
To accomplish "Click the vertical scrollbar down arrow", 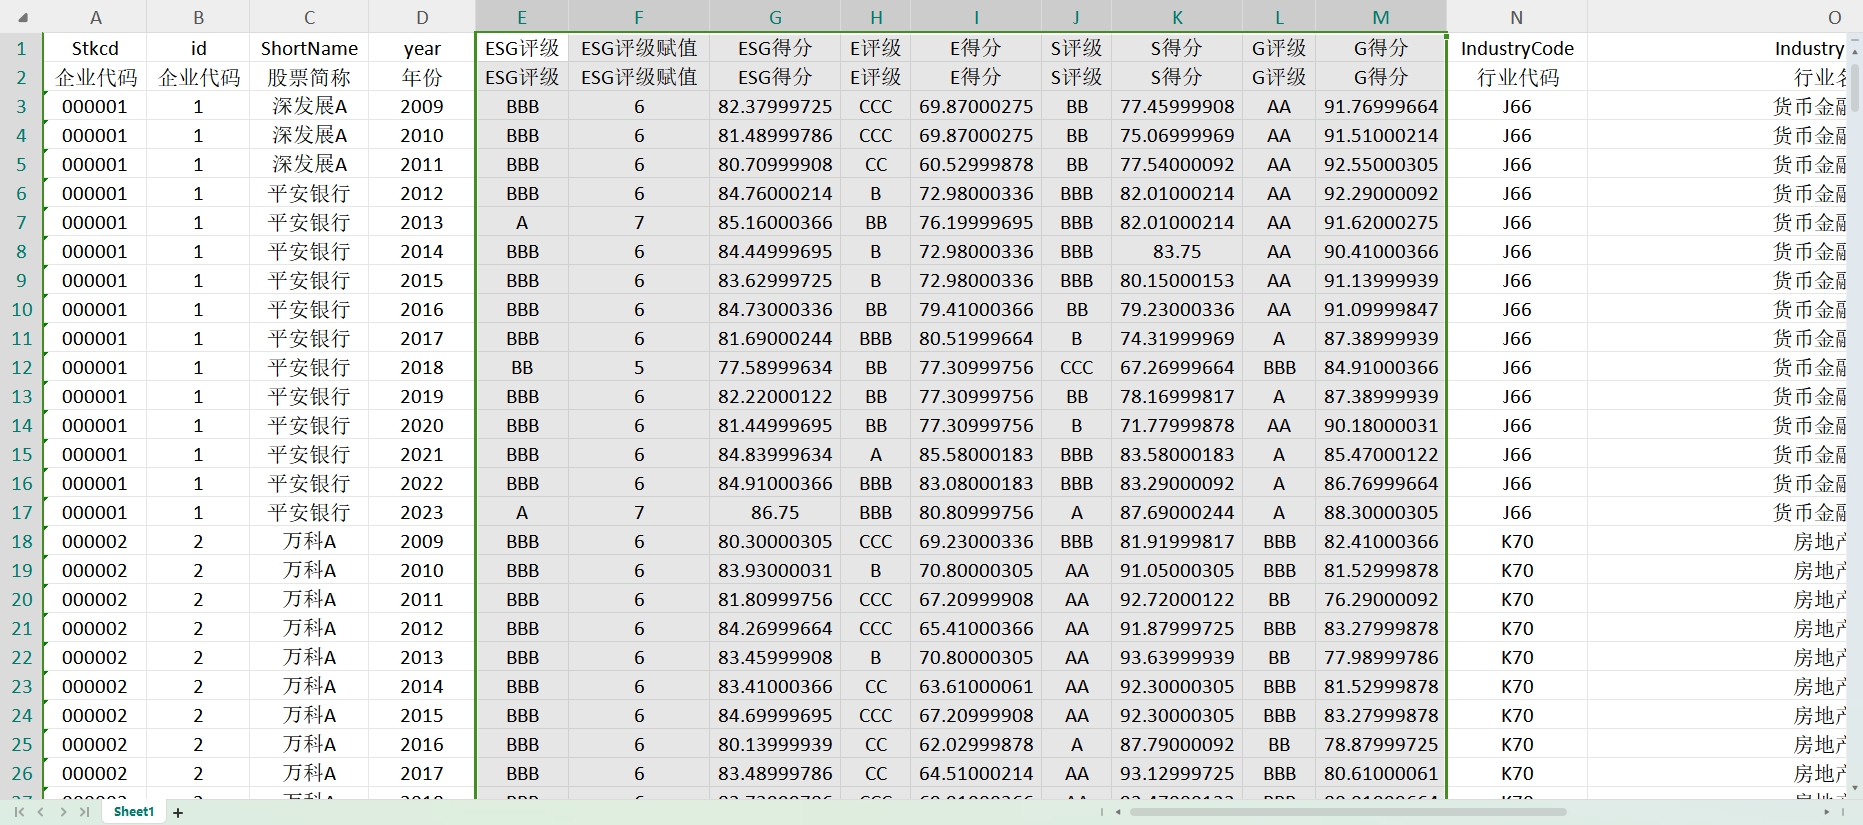I will click(x=1856, y=788).
